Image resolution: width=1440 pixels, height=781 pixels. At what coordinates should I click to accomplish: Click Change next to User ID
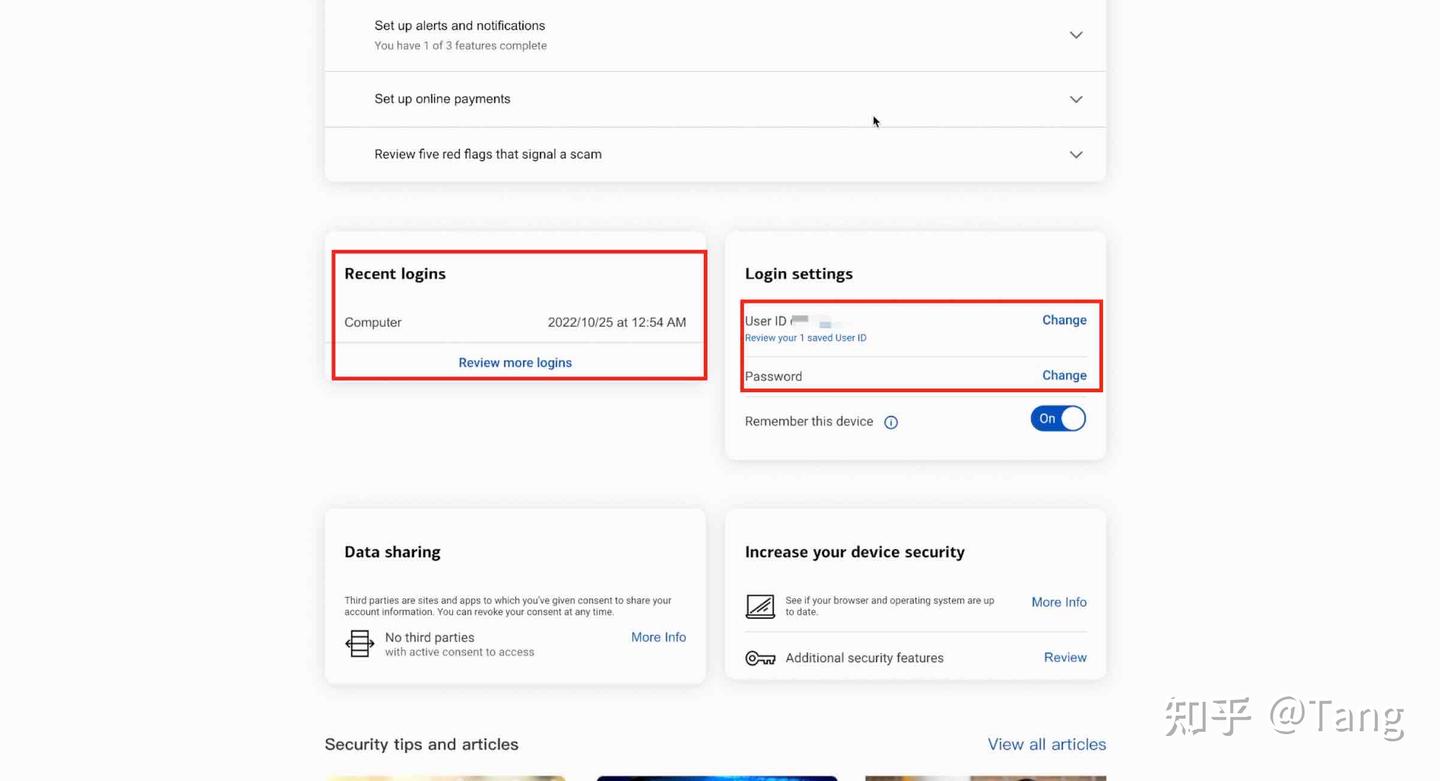(x=1064, y=320)
